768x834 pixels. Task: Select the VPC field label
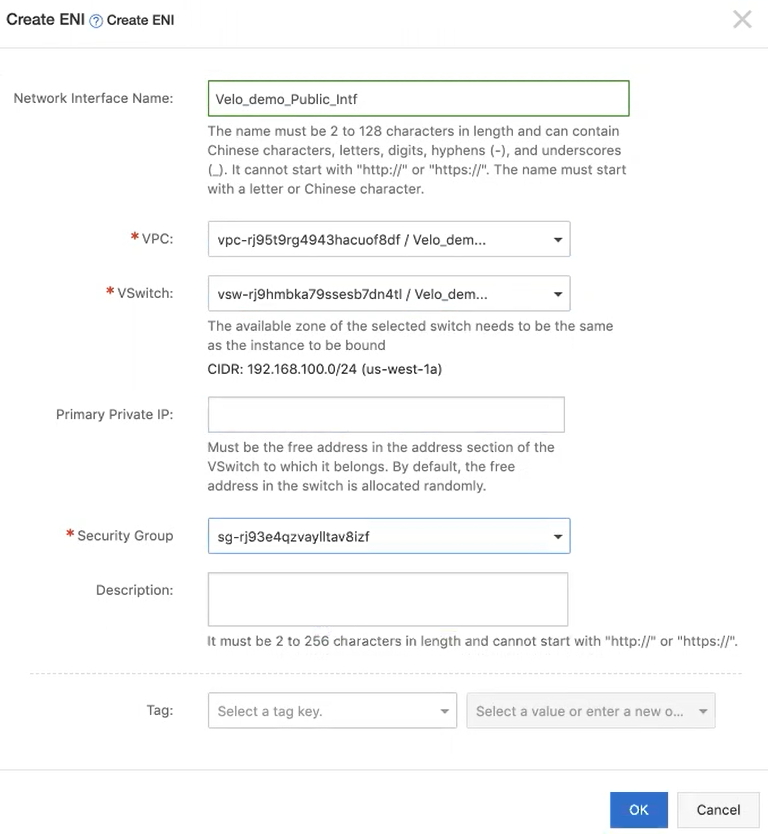[157, 240]
